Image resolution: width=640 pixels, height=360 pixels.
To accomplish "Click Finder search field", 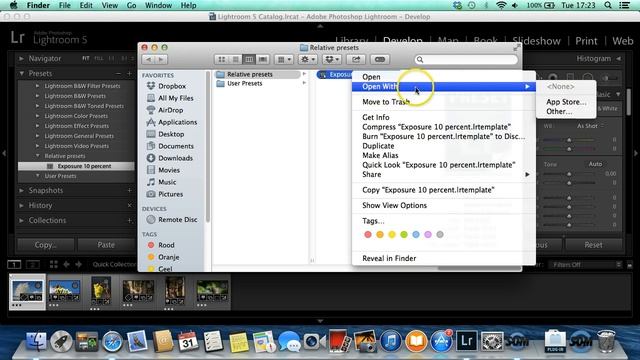I will click(x=466, y=60).
